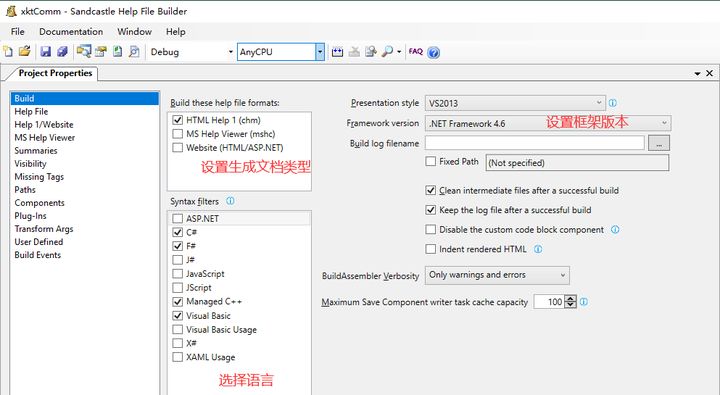Image resolution: width=720 pixels, height=395 pixels.
Task: Click the info icon beside Presentation style
Action: pos(613,103)
